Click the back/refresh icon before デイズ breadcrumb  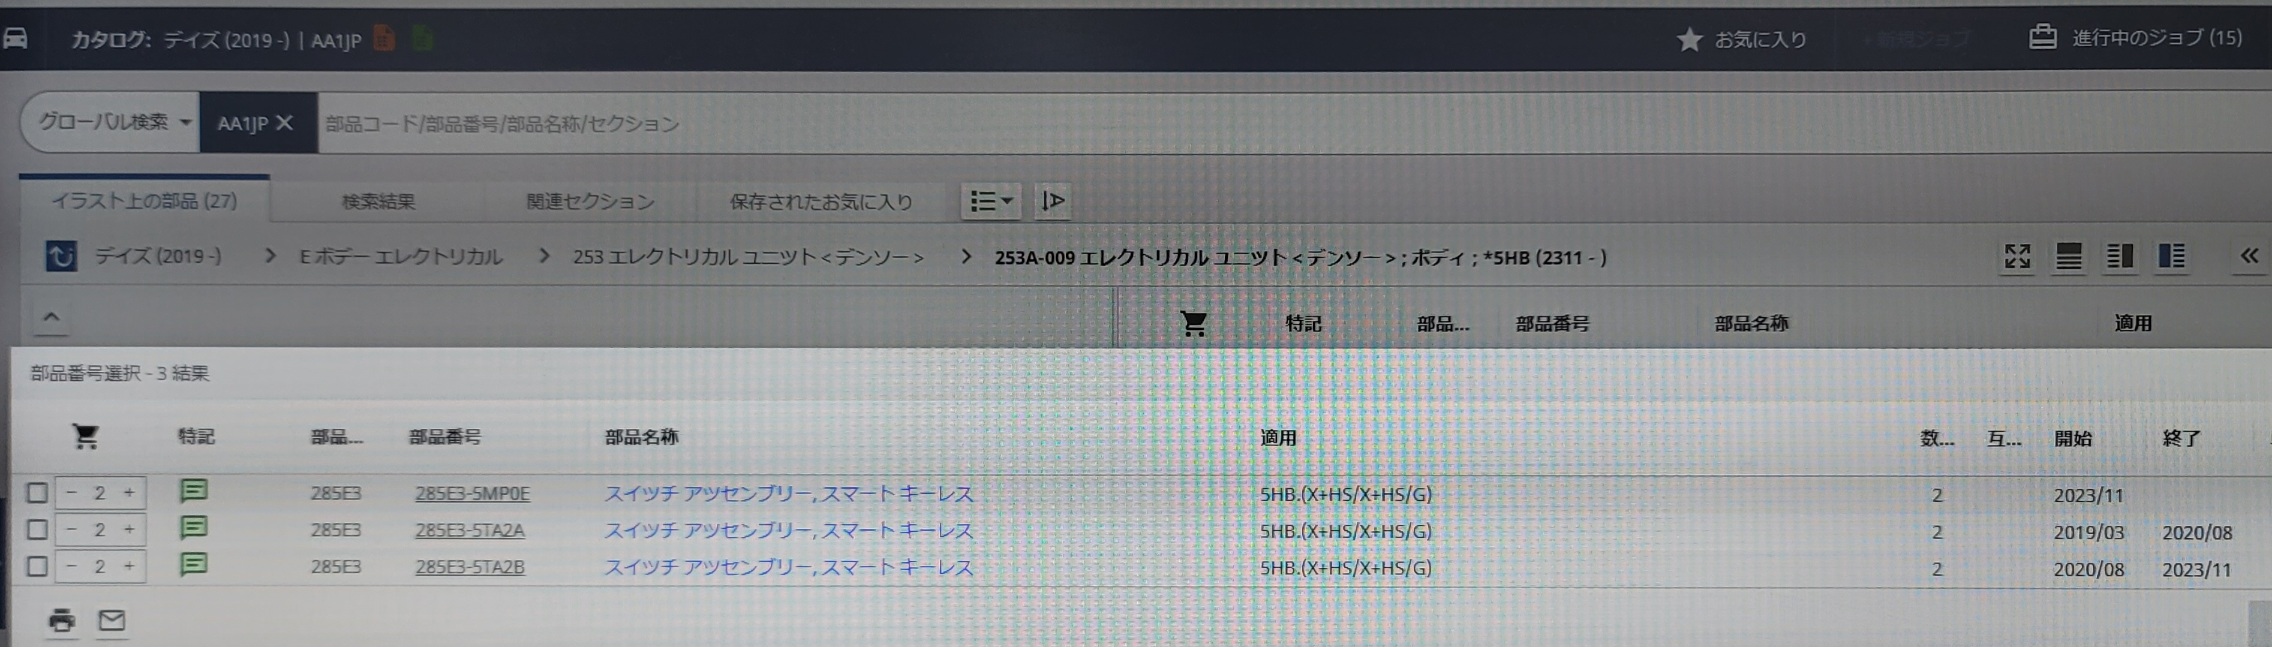point(60,257)
